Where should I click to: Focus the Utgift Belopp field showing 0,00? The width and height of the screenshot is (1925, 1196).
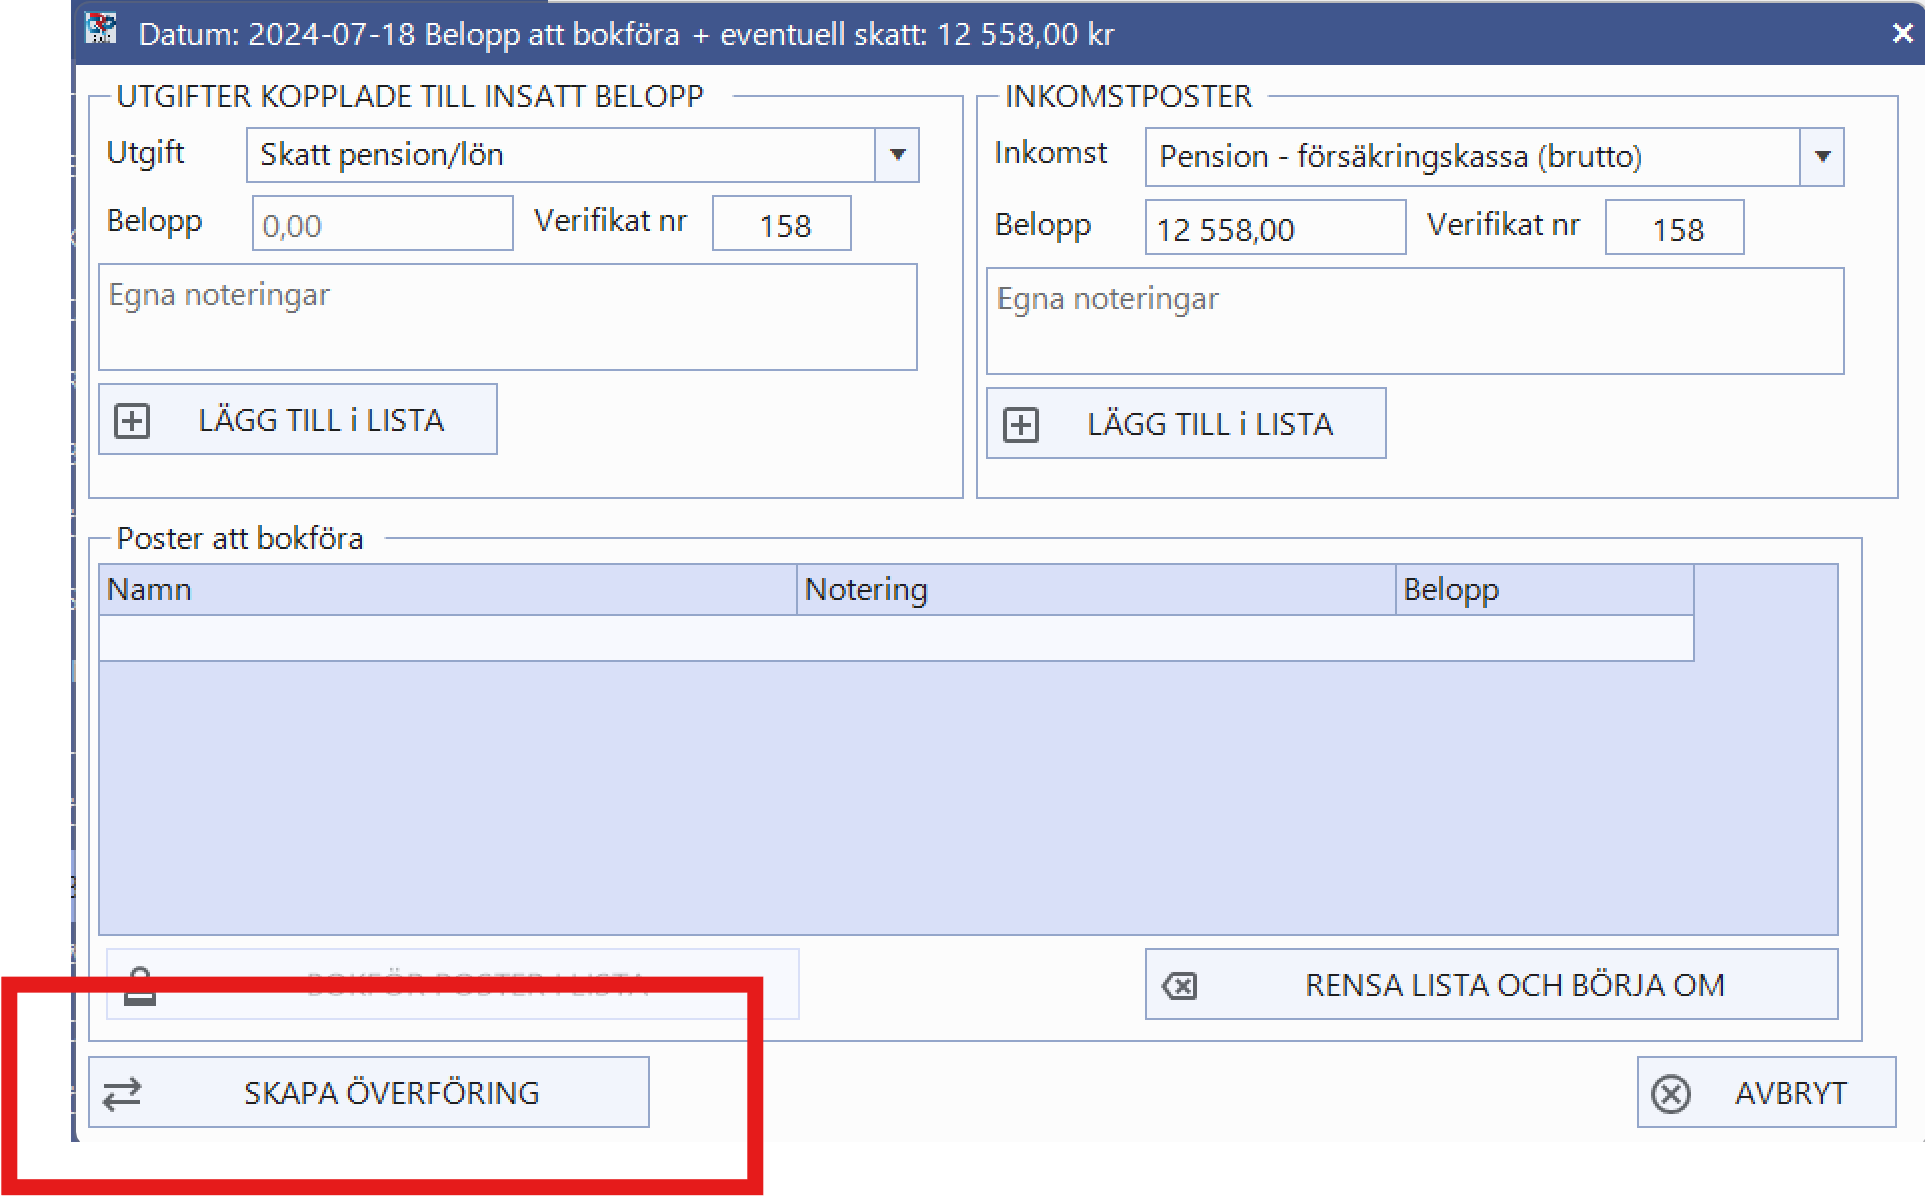click(x=382, y=224)
